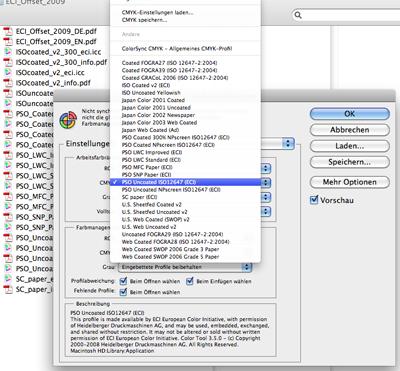Click the Abbrechen button
The image size is (400, 371).
[x=350, y=130]
